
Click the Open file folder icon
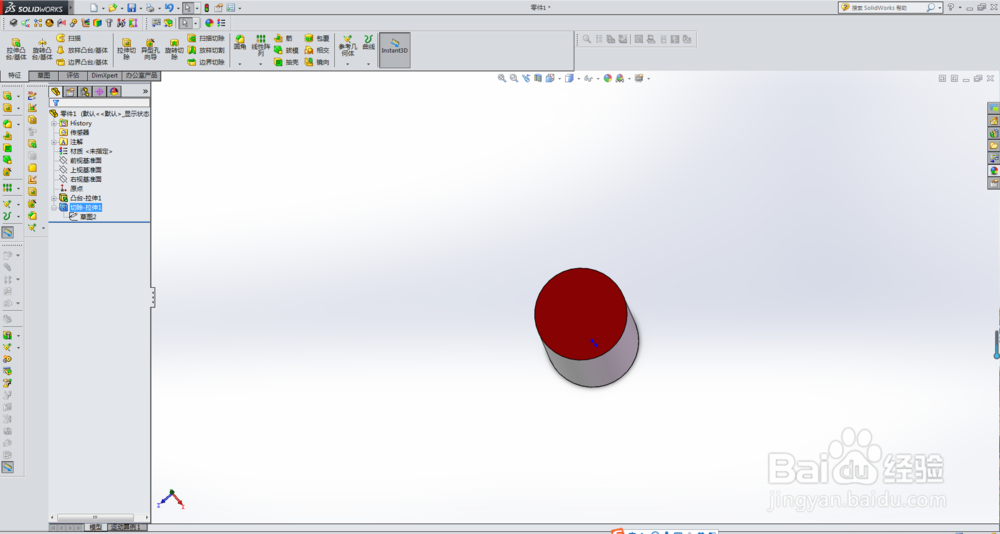click(x=112, y=8)
